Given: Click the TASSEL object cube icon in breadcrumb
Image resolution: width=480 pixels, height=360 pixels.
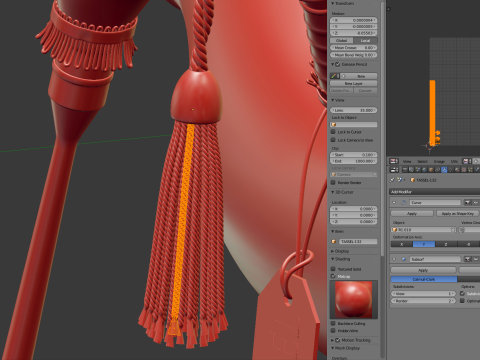Looking at the screenshot, I should coord(413,180).
